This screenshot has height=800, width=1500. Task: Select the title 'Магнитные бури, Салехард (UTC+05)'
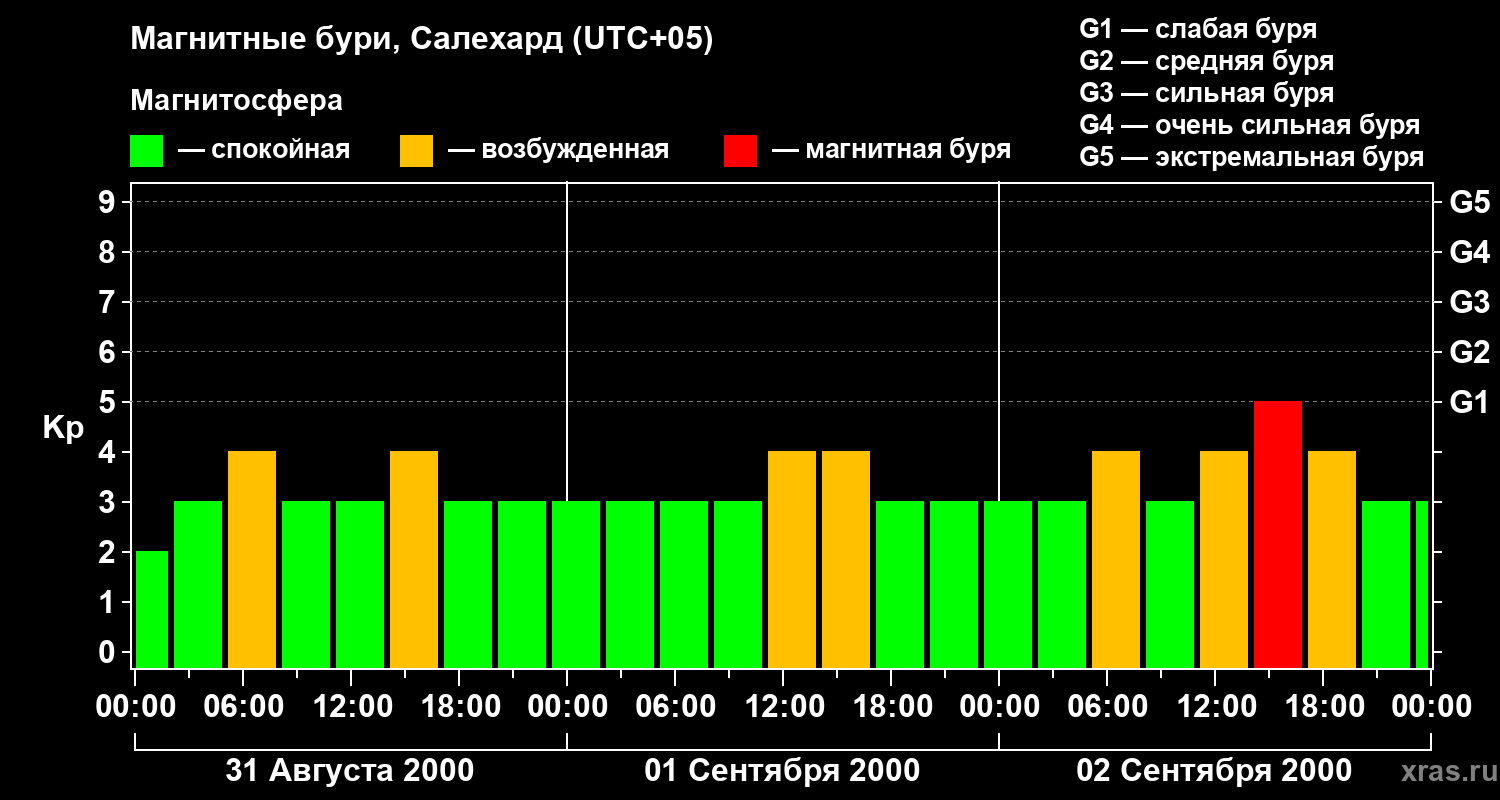422,40
